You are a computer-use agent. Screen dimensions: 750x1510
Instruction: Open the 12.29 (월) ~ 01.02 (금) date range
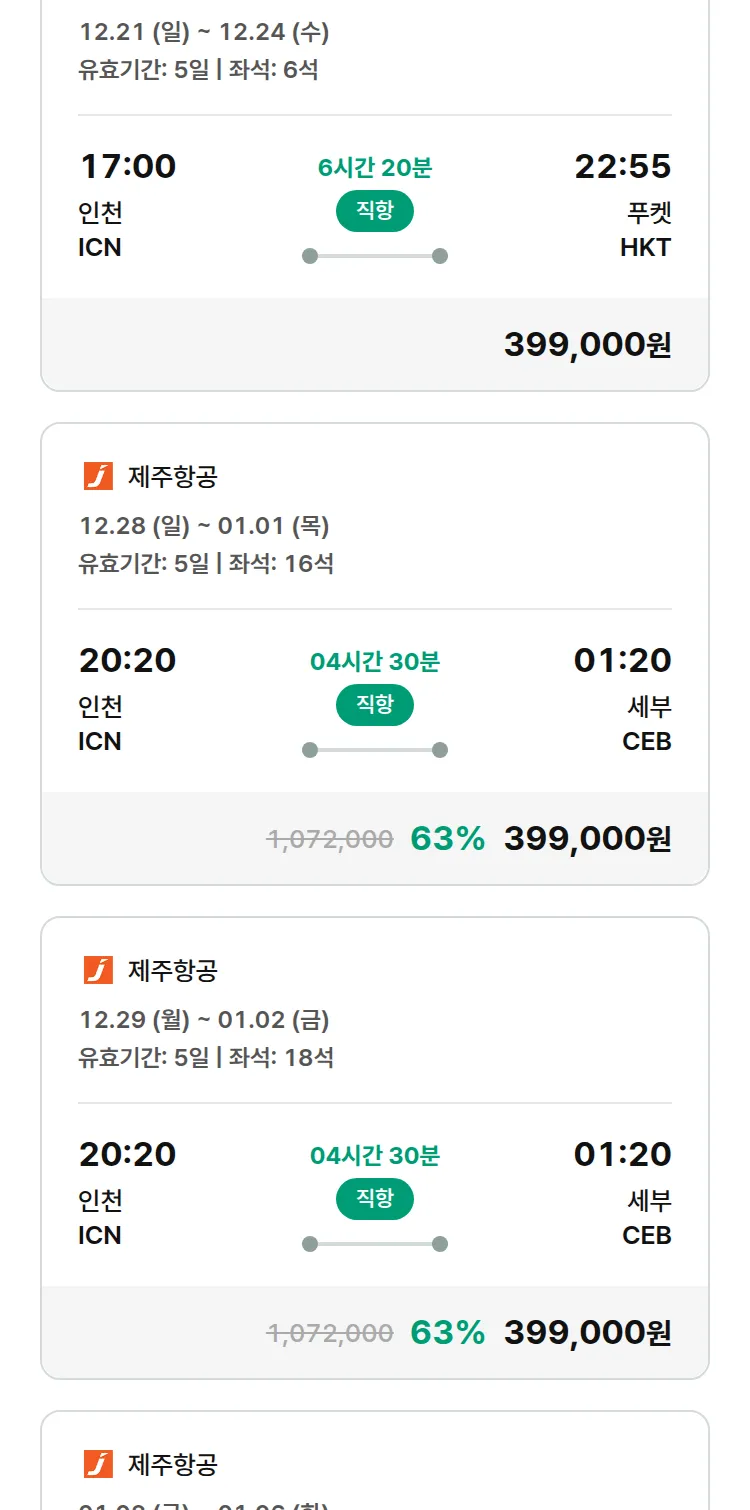[x=204, y=1019]
